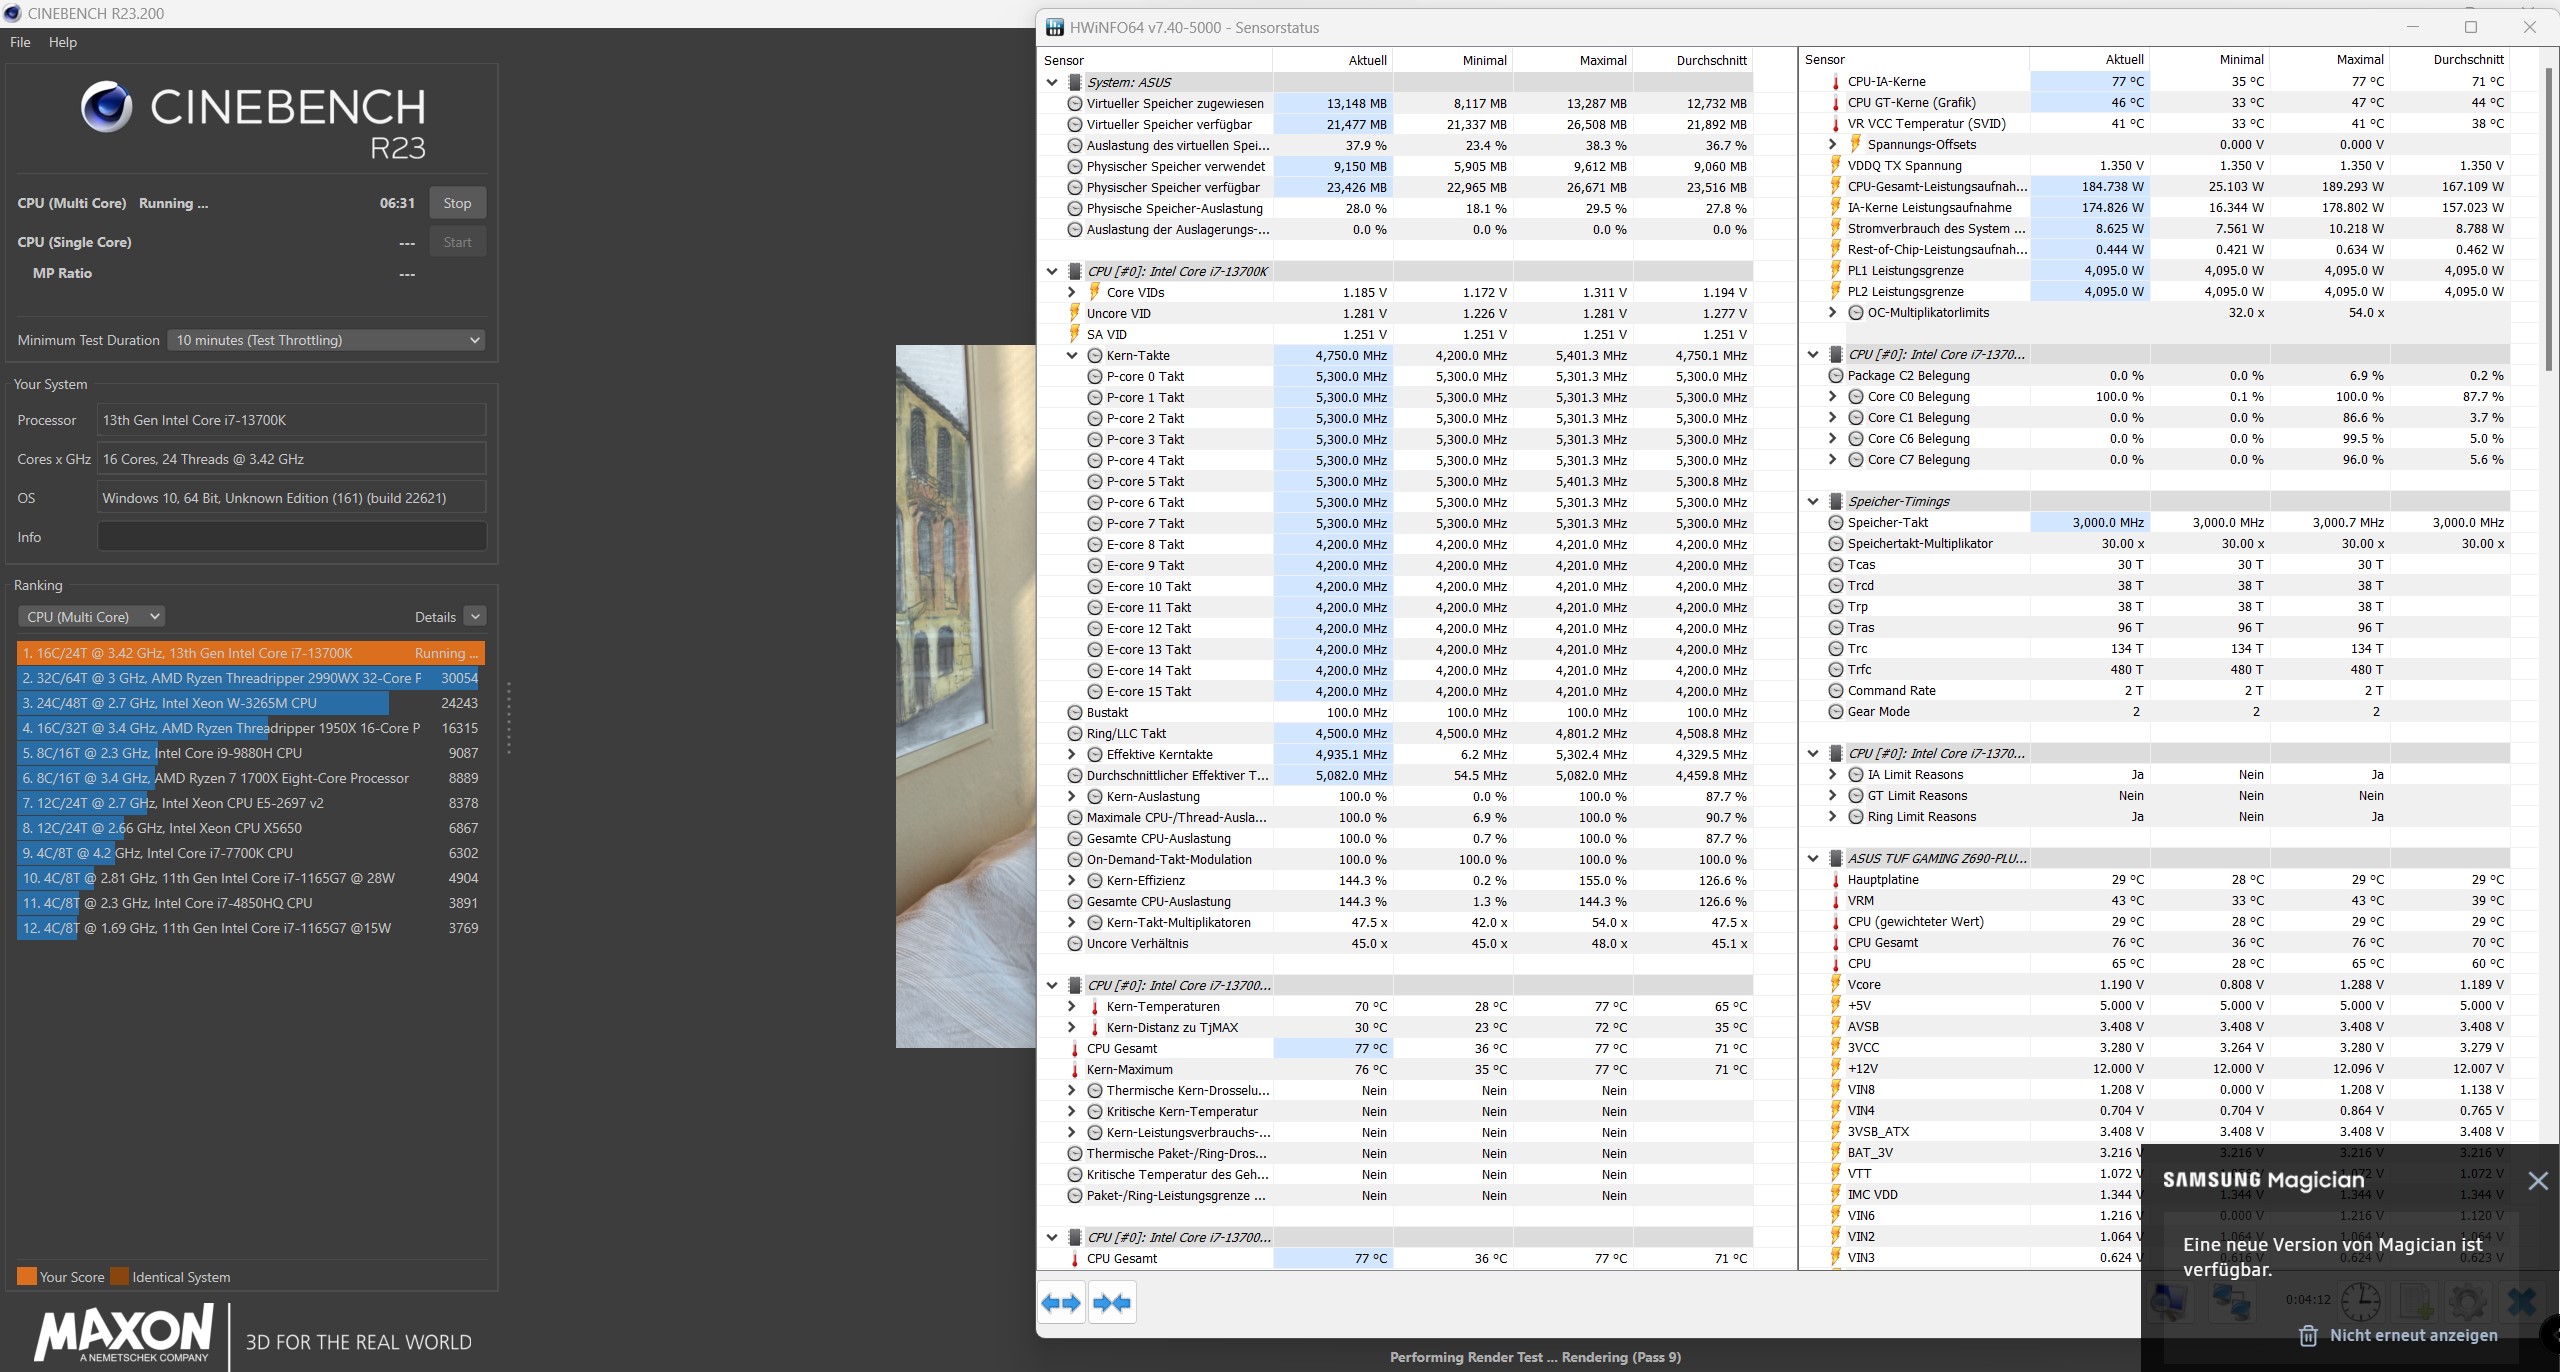2560x1372 pixels.
Task: Stop the running CPU Multi Core test
Action: click(457, 203)
